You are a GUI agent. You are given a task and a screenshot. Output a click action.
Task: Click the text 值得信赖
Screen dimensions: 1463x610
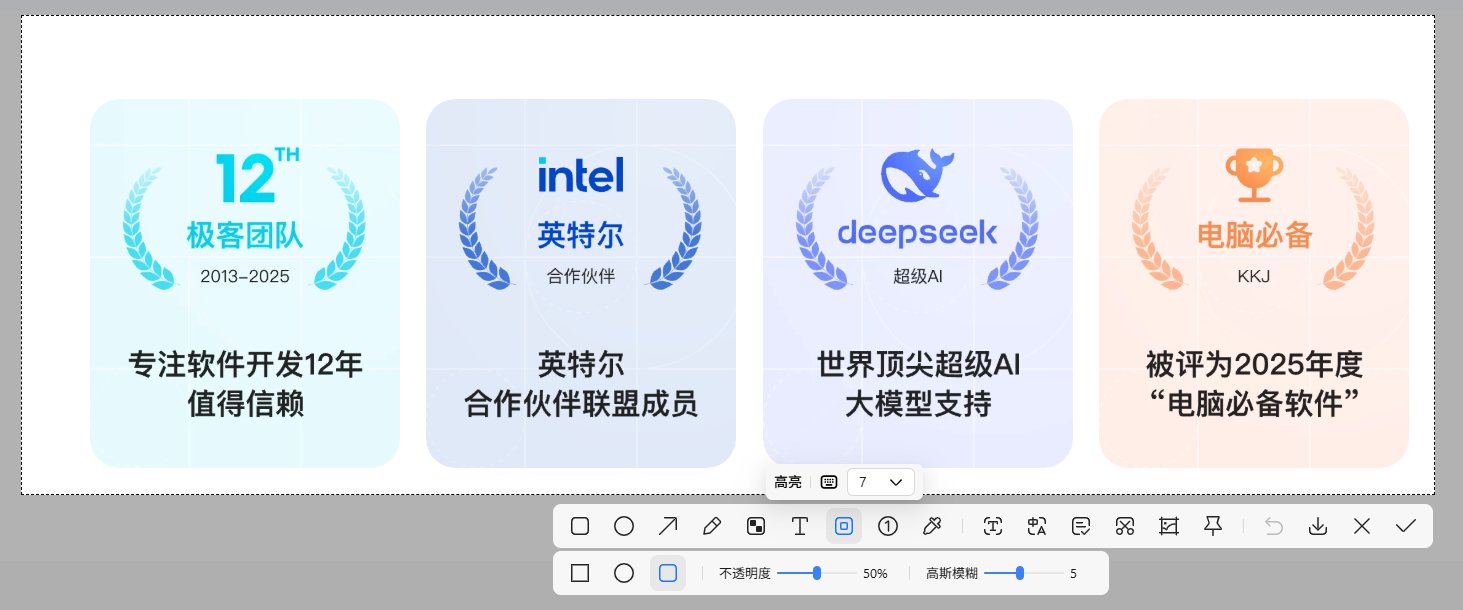click(x=245, y=405)
